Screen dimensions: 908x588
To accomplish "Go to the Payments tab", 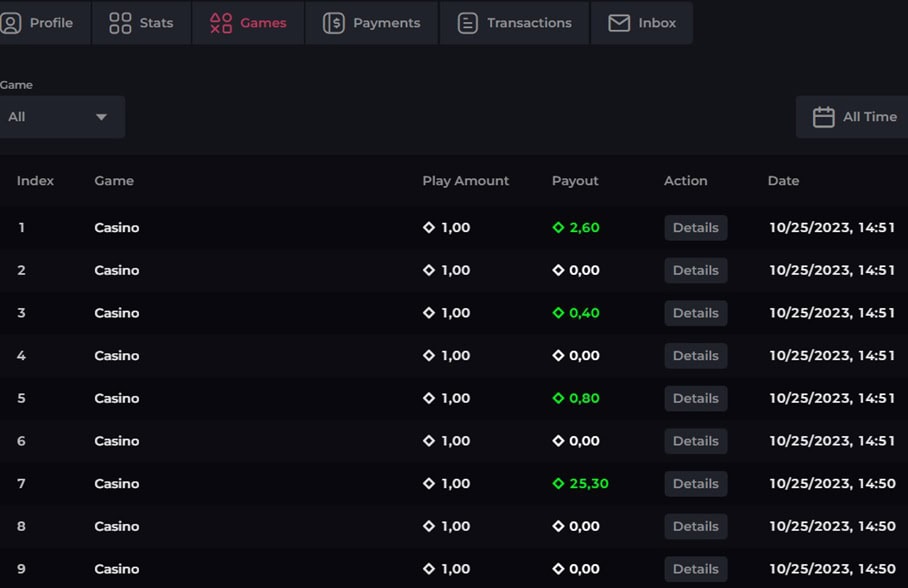I will (371, 23).
